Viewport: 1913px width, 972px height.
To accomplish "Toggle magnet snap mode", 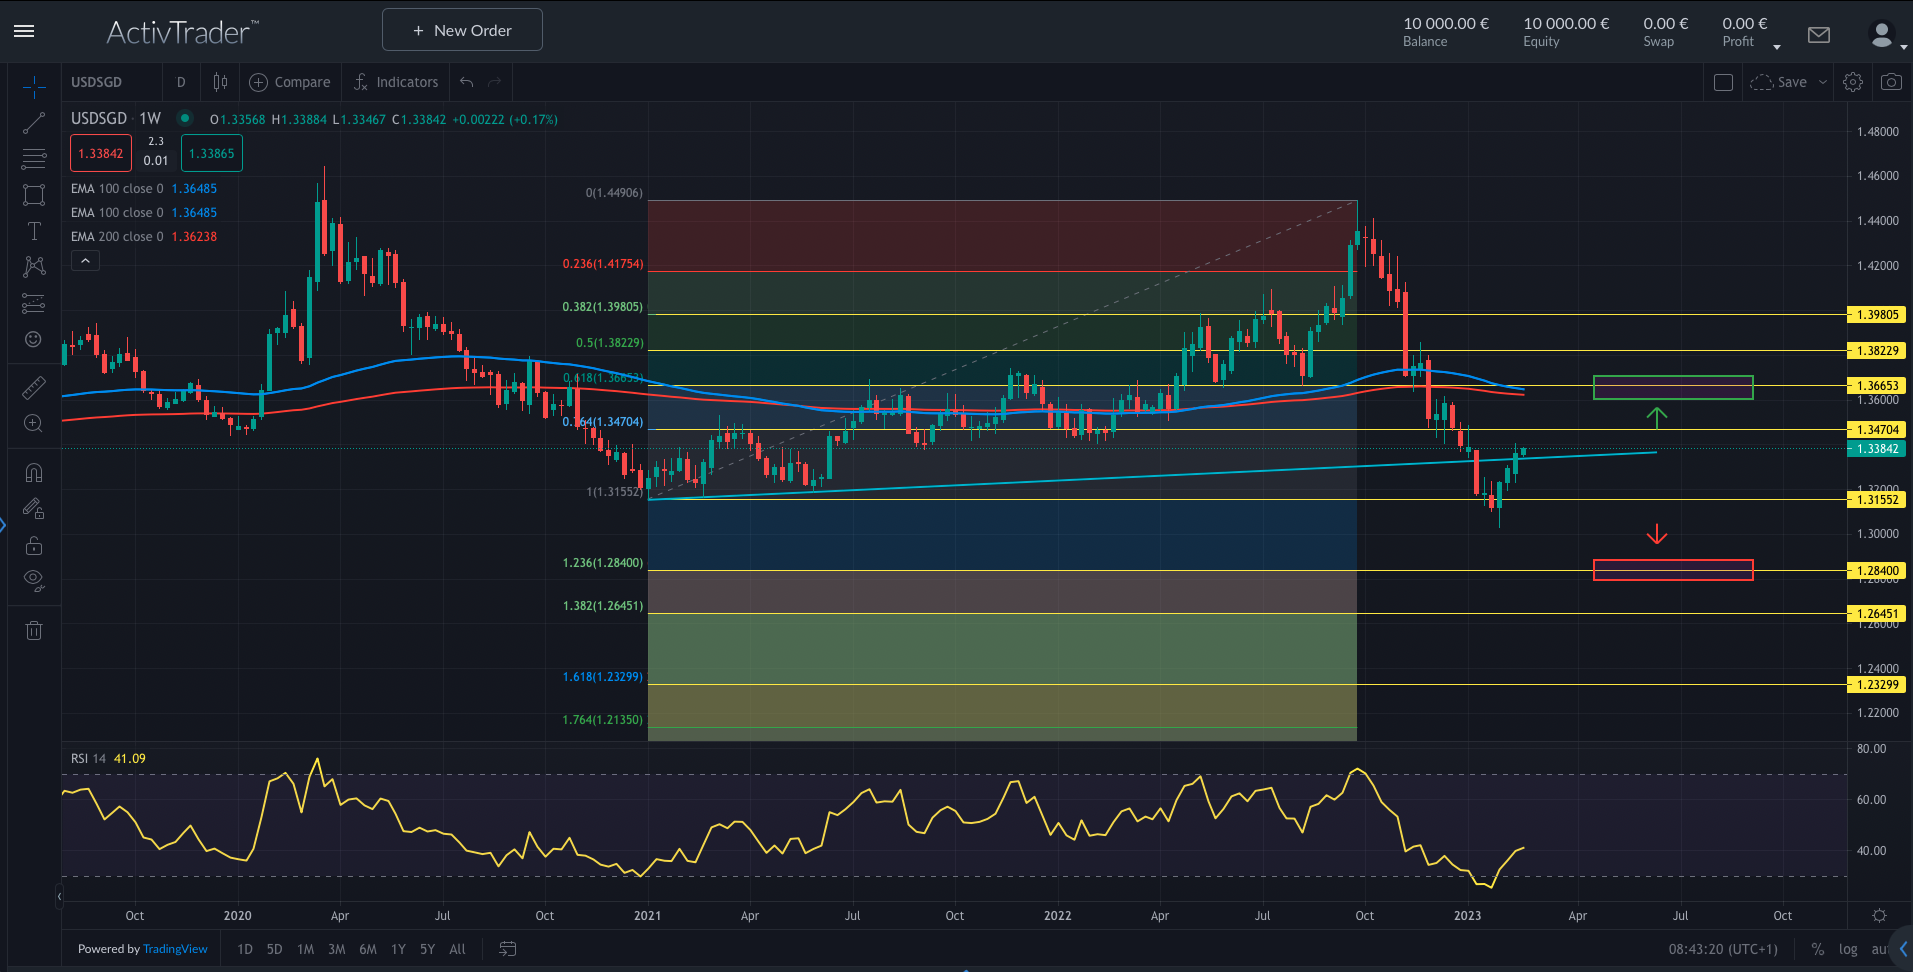I will click(x=33, y=471).
